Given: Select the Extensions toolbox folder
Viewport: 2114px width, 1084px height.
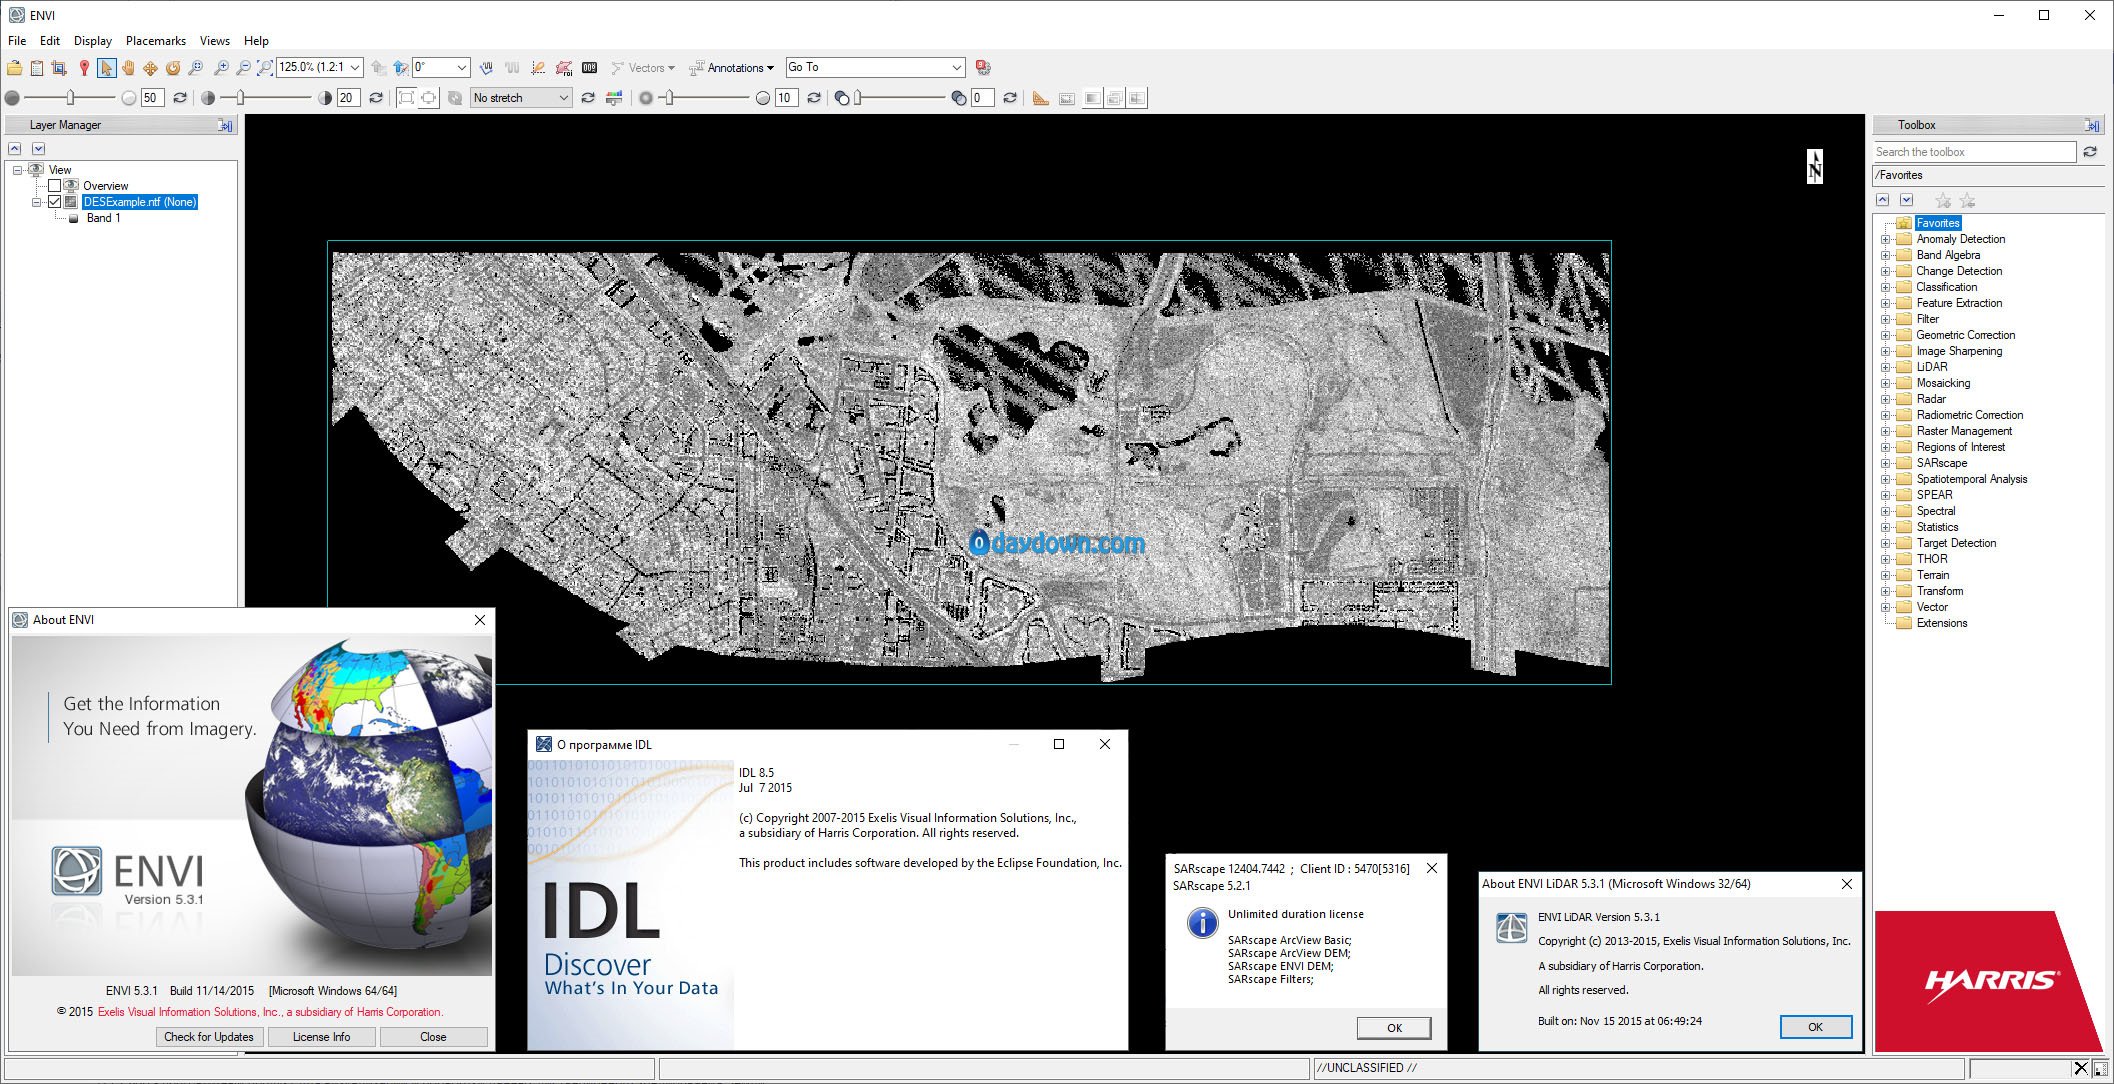Looking at the screenshot, I should (x=1942, y=623).
